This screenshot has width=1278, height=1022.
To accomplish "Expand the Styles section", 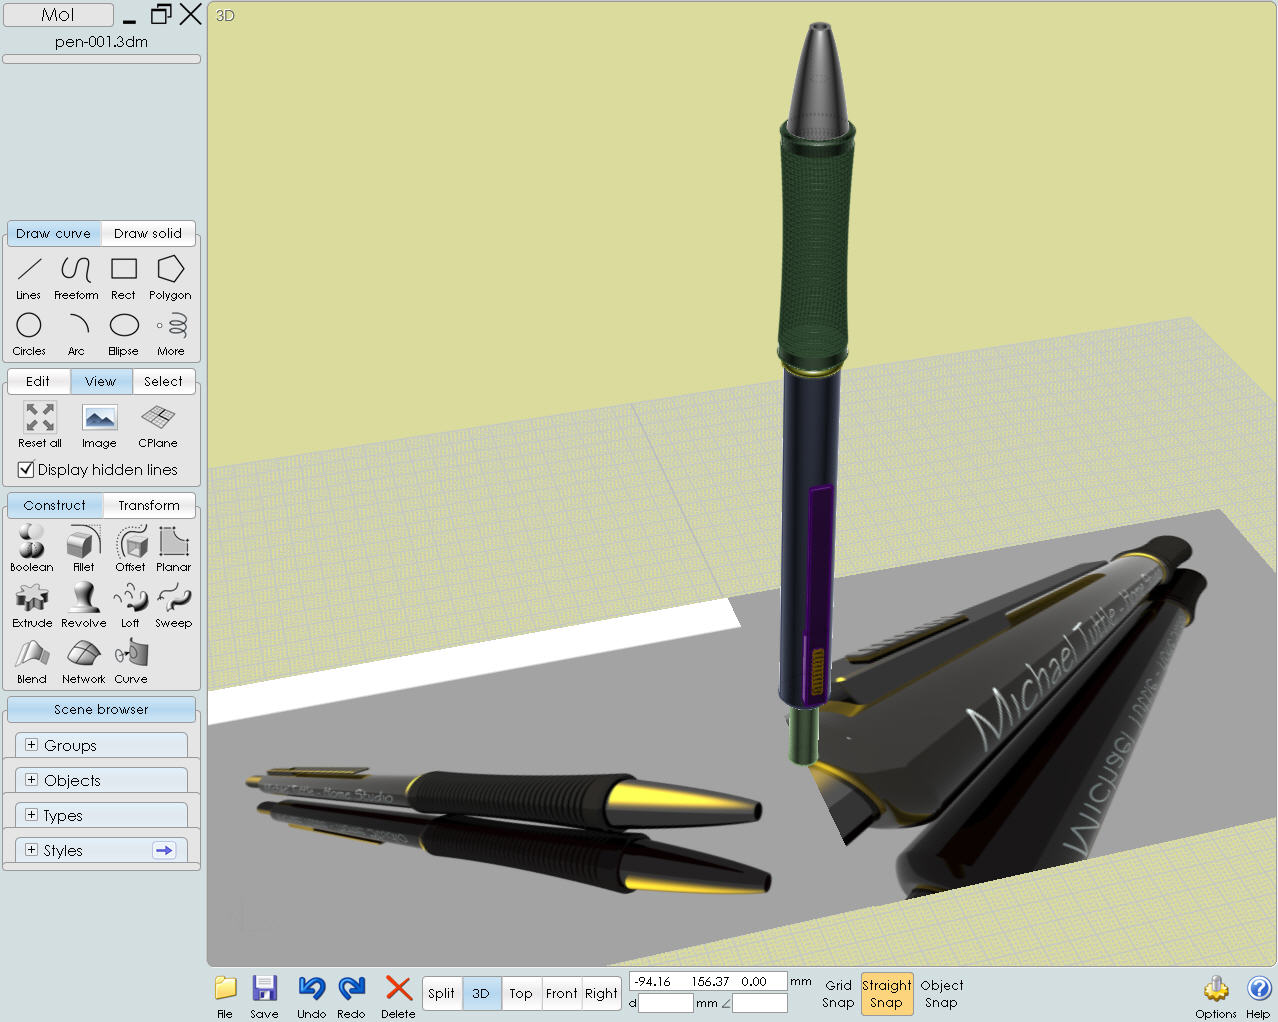I will pos(31,850).
